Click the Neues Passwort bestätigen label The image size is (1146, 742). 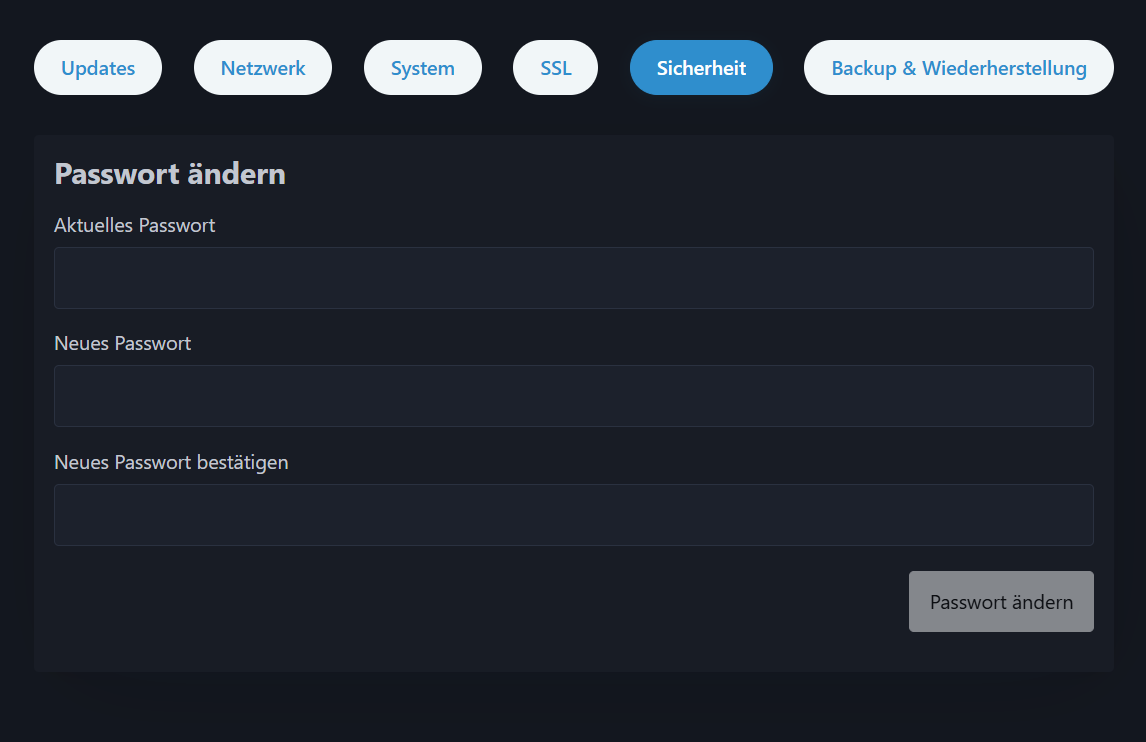point(171,462)
